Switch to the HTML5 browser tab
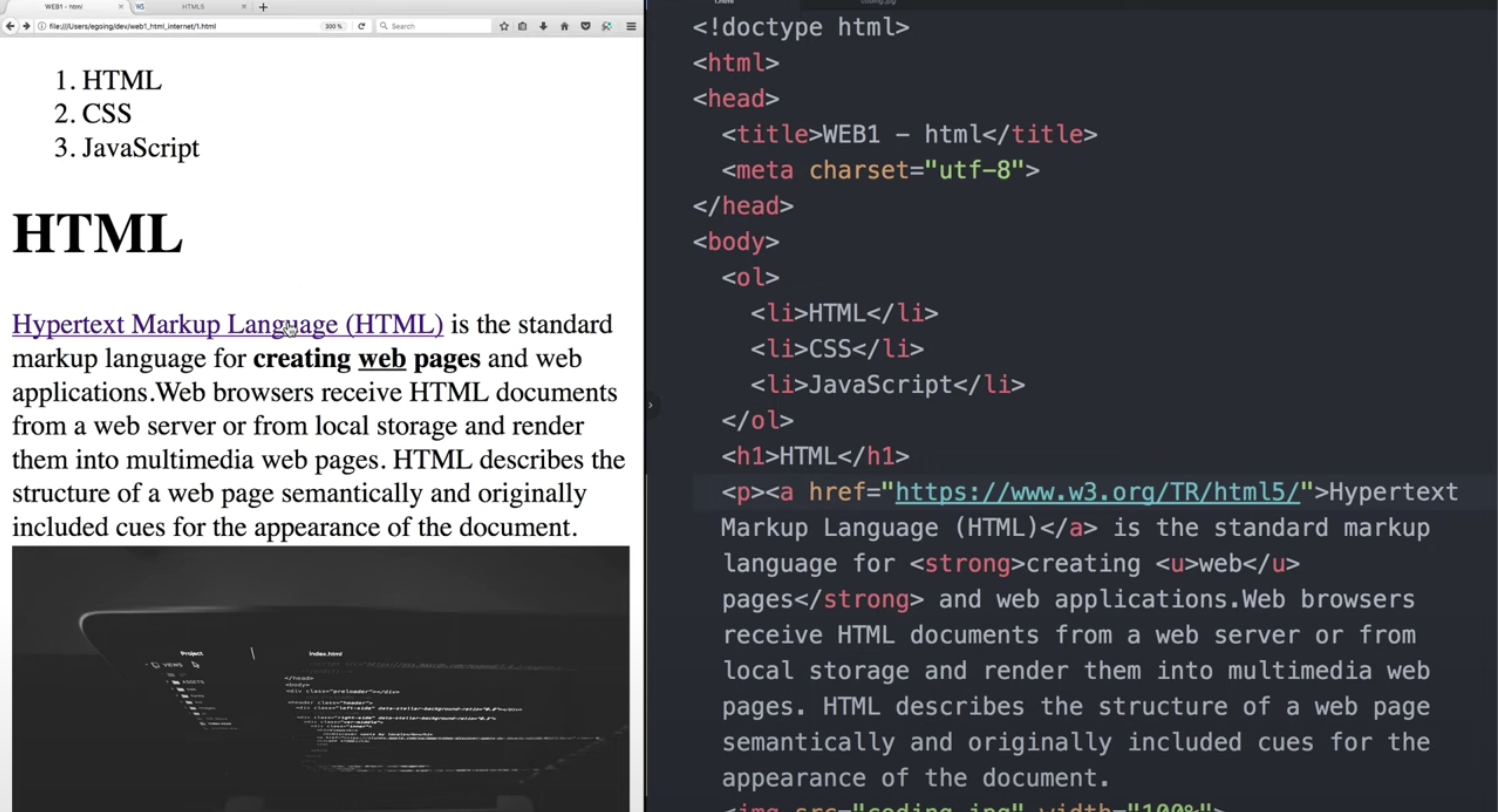The image size is (1498, 812). point(192,7)
